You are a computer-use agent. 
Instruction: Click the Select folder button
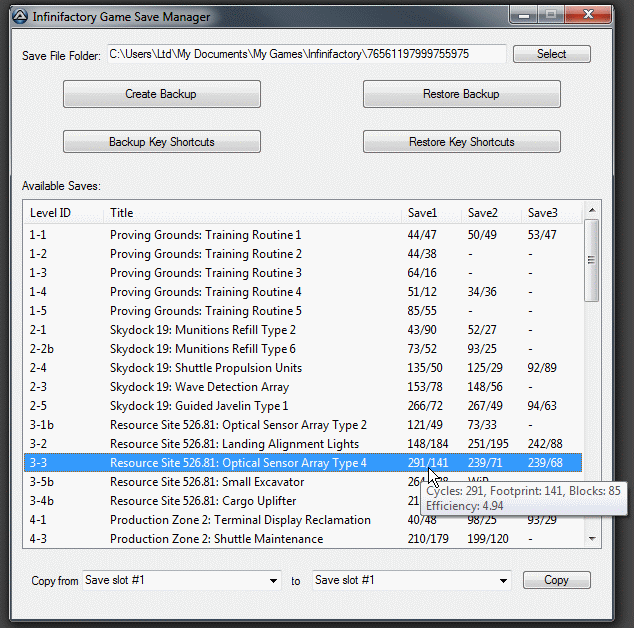pyautogui.click(x=552, y=54)
